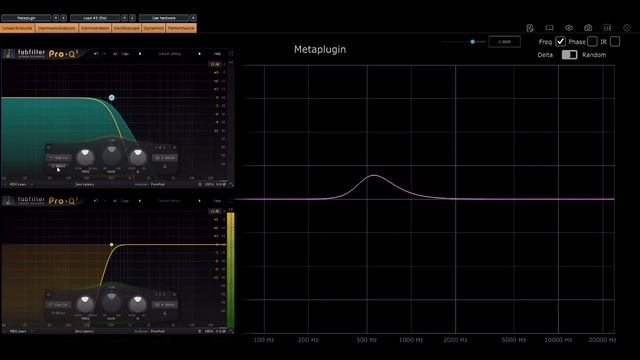Image resolution: width=640 pixels, height=360 pixels.
Task: Click the chart/graph icon in top-right
Action: [607, 28]
